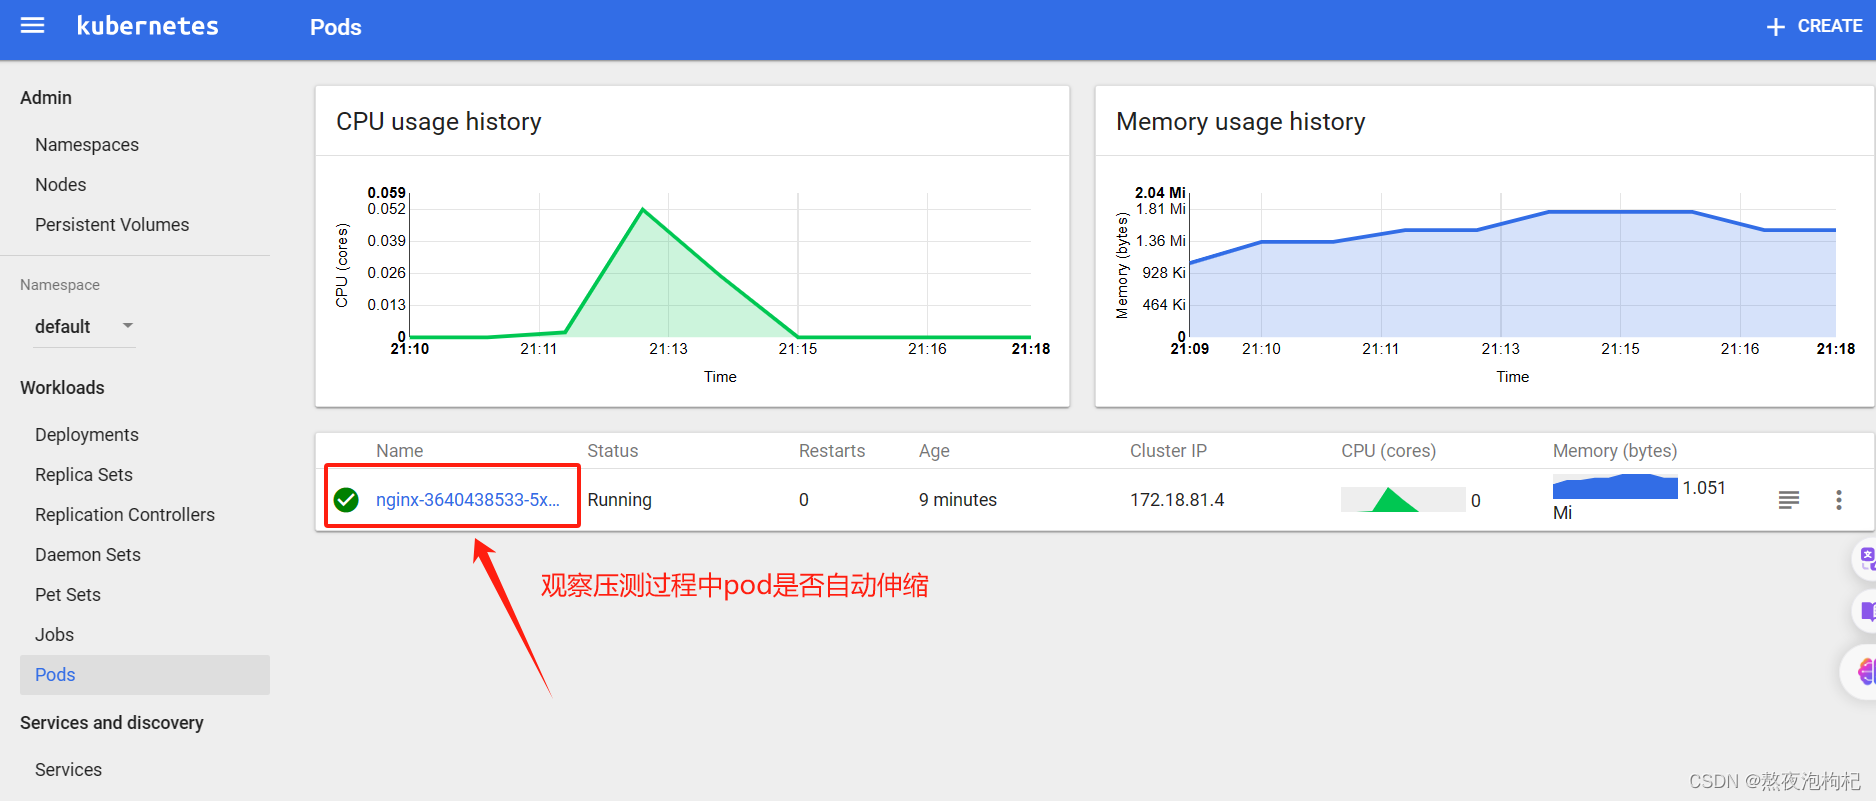This screenshot has height=801, width=1876.
Task: Click the Admin section heading
Action: tap(46, 98)
